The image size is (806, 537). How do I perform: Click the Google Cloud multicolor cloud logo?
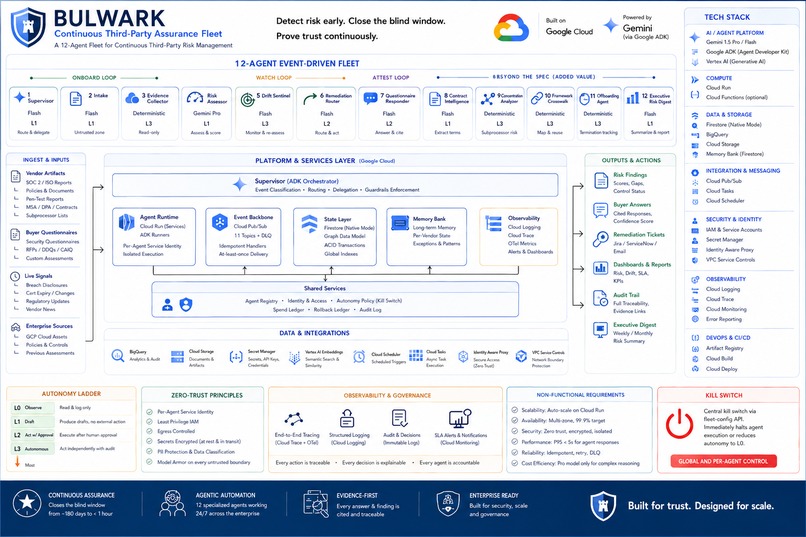click(x=511, y=27)
